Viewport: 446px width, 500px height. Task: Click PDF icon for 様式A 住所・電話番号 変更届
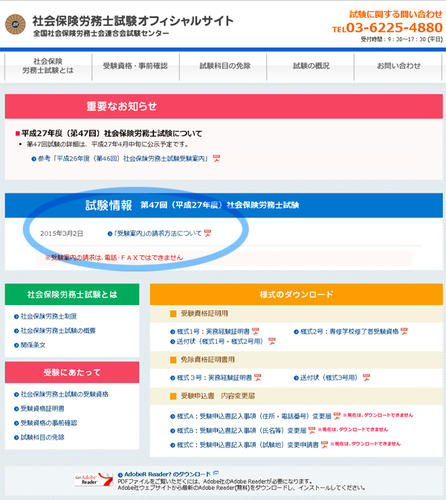coord(337,416)
